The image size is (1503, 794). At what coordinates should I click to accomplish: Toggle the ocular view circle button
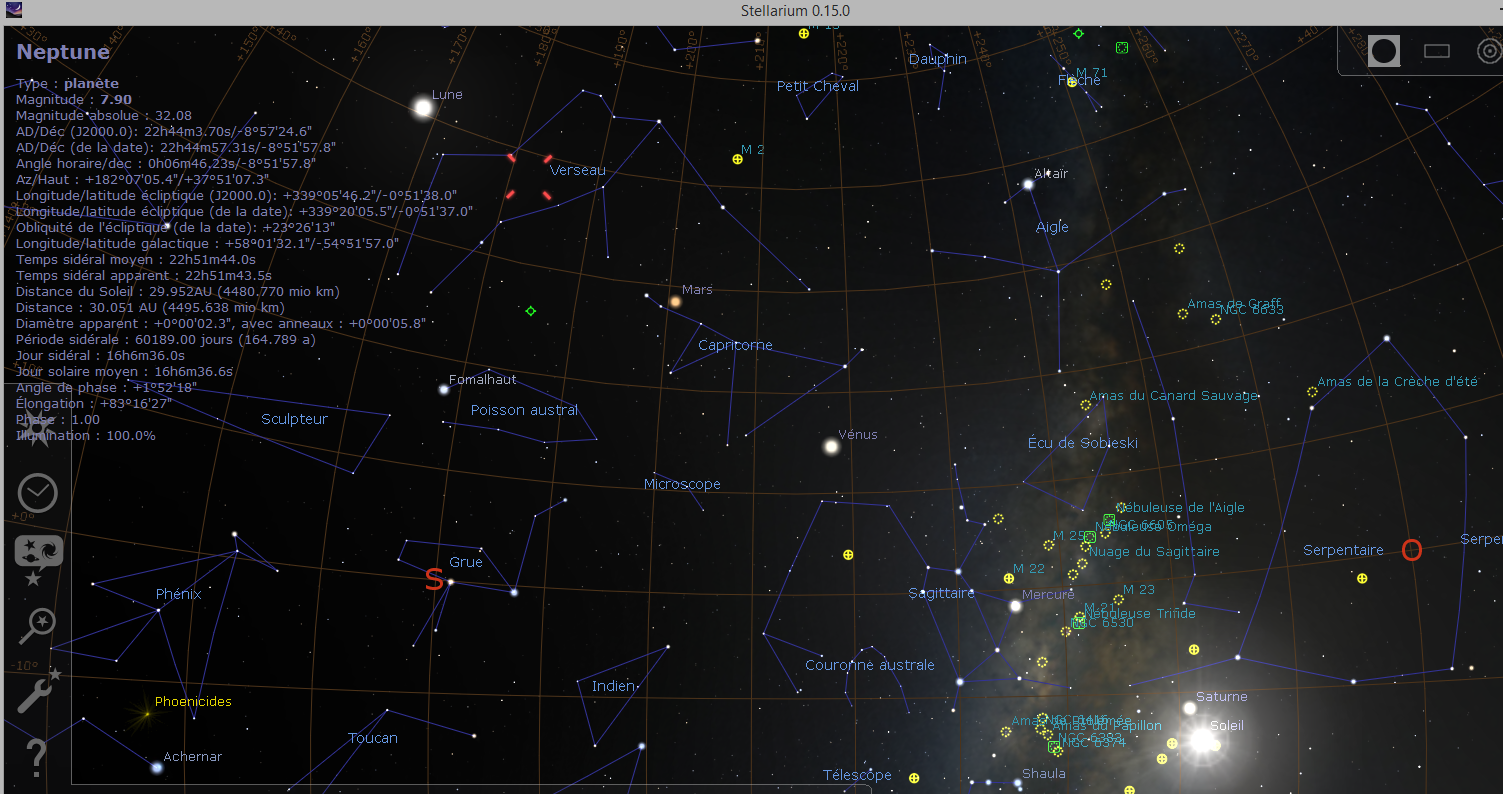[x=1384, y=51]
